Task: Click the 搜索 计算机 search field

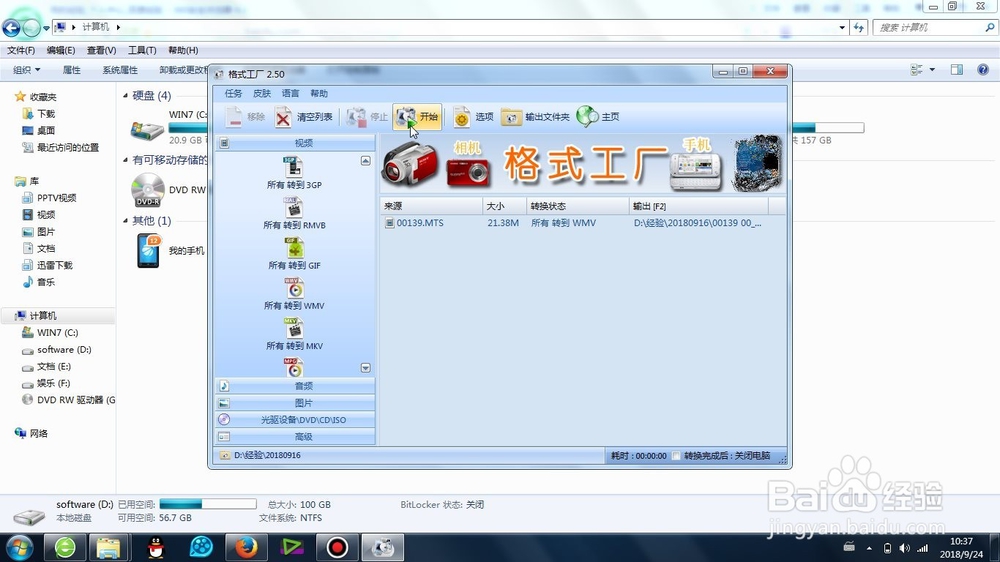Action: pos(934,27)
